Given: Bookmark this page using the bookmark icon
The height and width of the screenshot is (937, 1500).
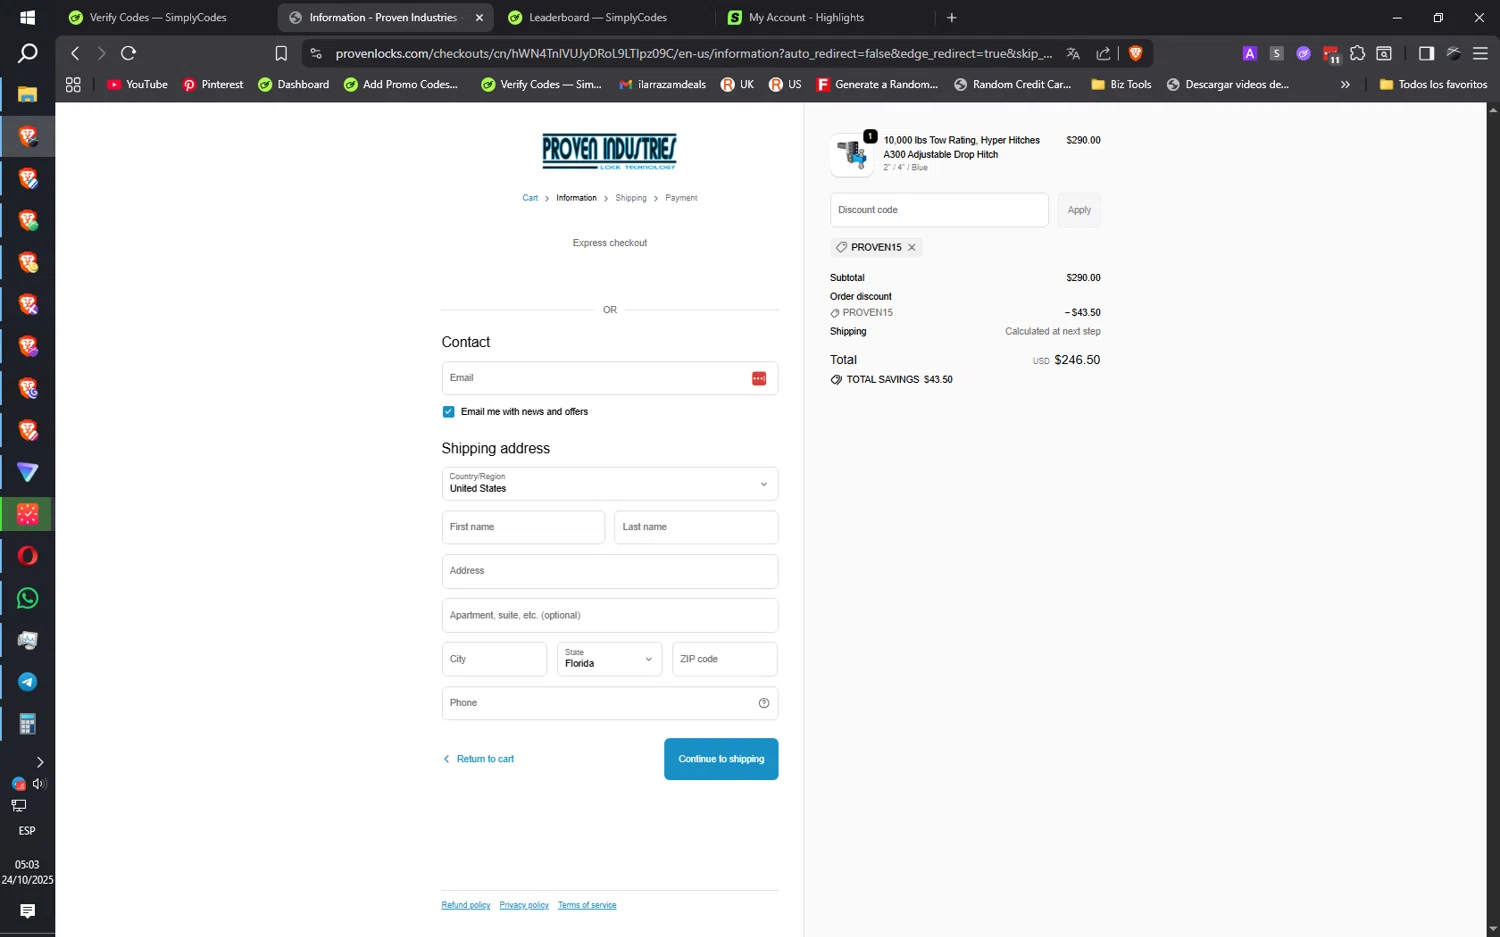Looking at the screenshot, I should 281,53.
